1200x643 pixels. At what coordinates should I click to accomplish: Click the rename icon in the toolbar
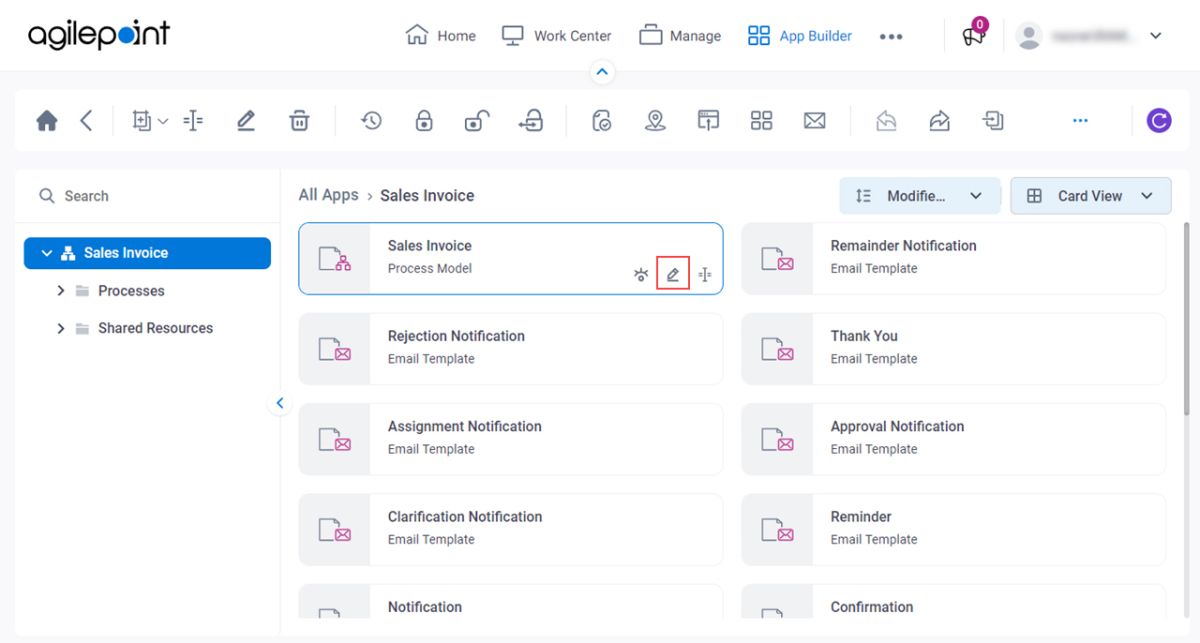pos(194,121)
